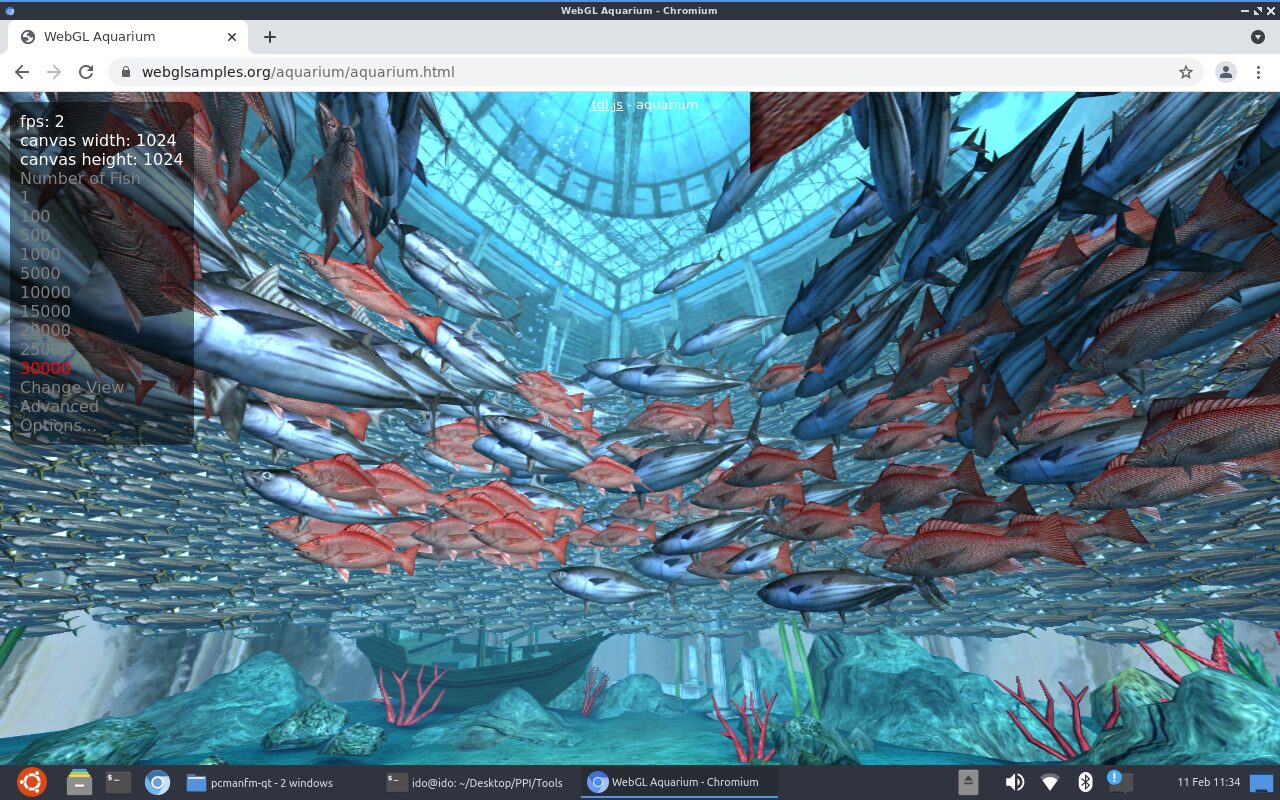The image size is (1280, 800).
Task: Expand the Advanced option
Action: tap(59, 406)
